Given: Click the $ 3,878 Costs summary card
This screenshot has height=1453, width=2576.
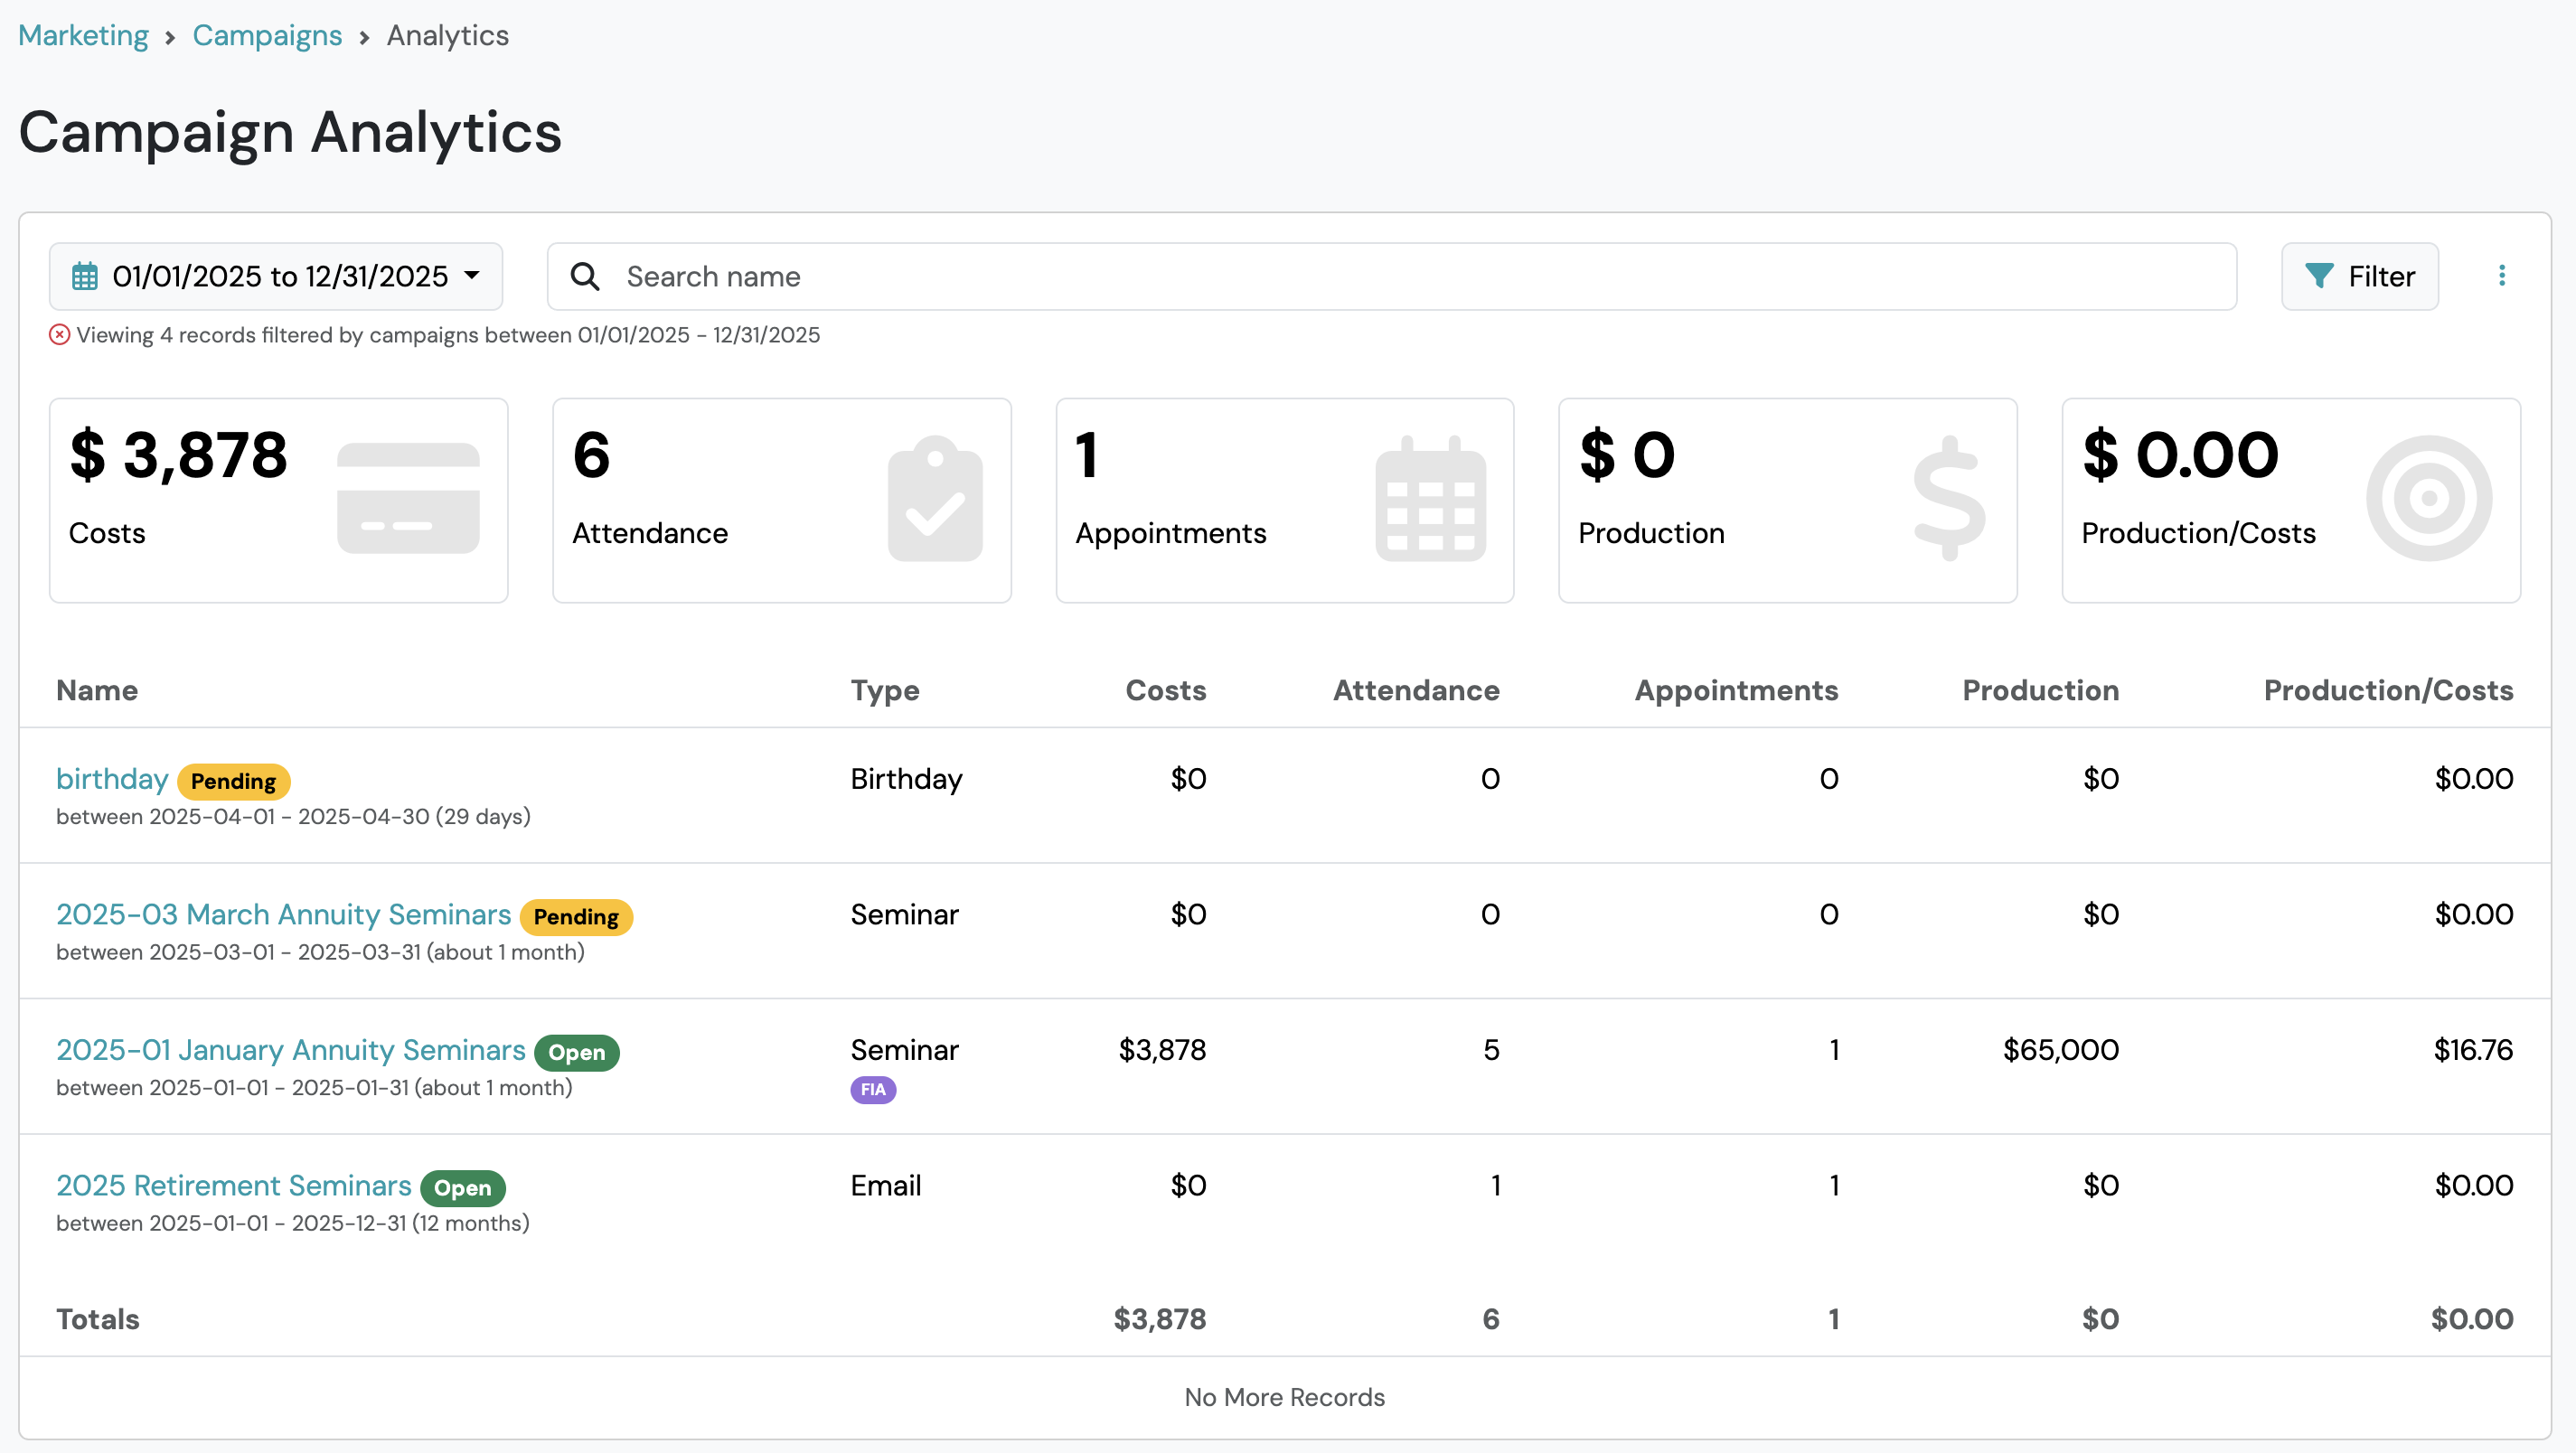Looking at the screenshot, I should point(279,500).
